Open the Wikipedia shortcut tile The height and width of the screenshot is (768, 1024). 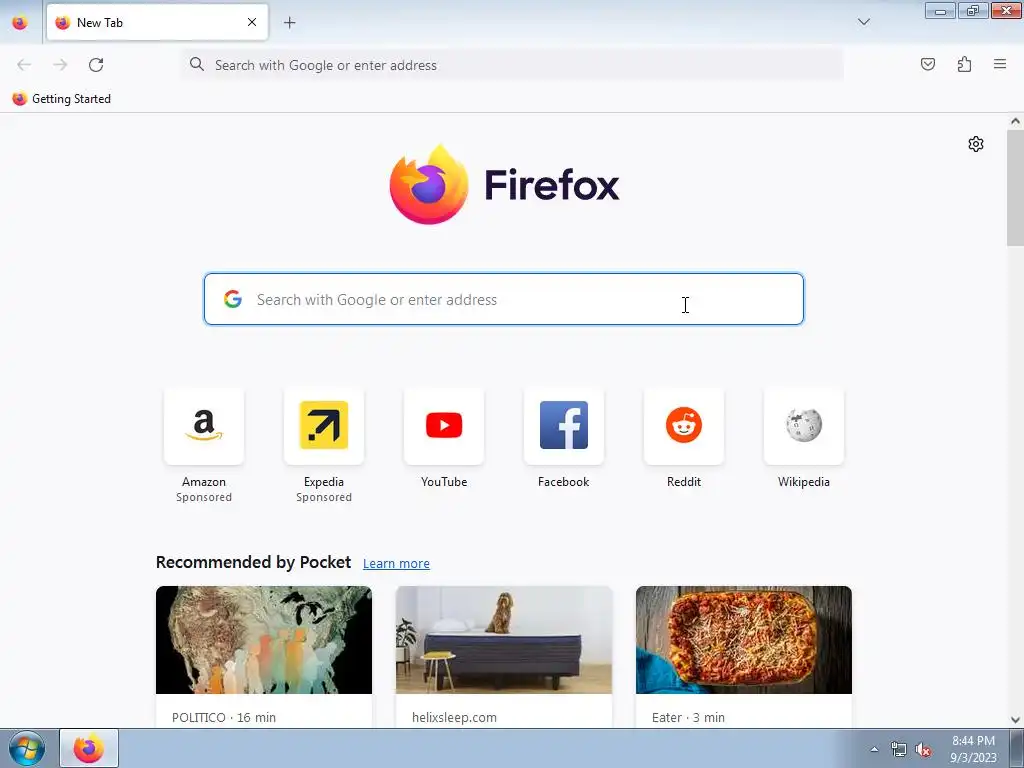(804, 426)
